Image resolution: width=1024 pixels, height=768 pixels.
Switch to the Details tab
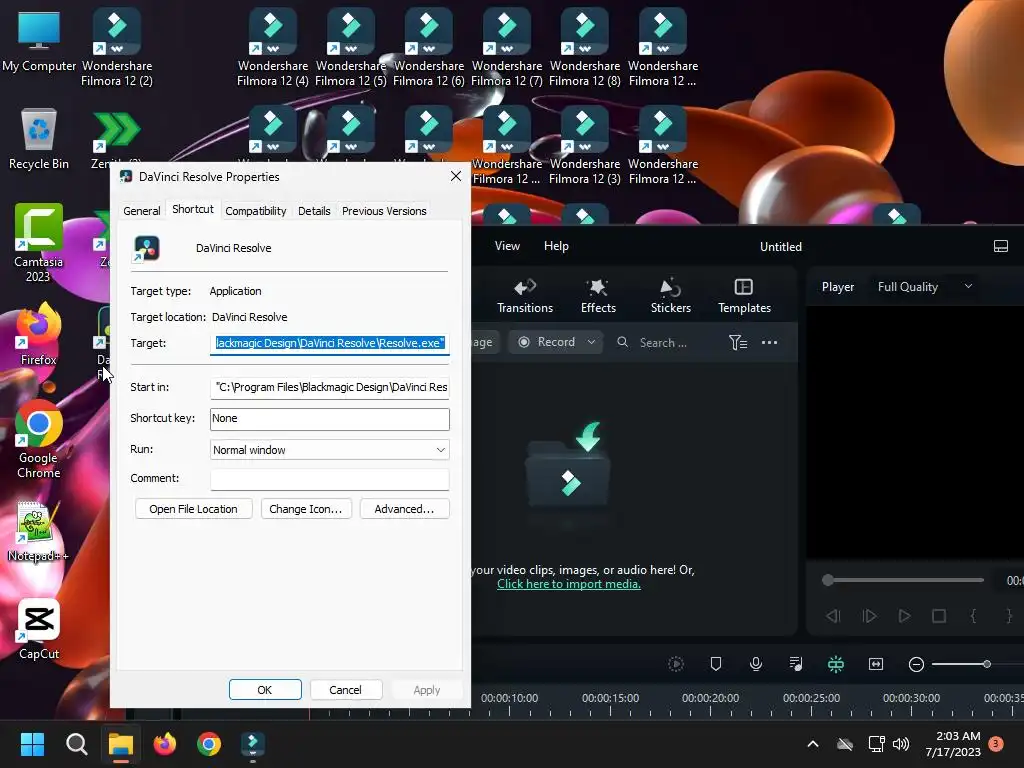pyautogui.click(x=314, y=211)
